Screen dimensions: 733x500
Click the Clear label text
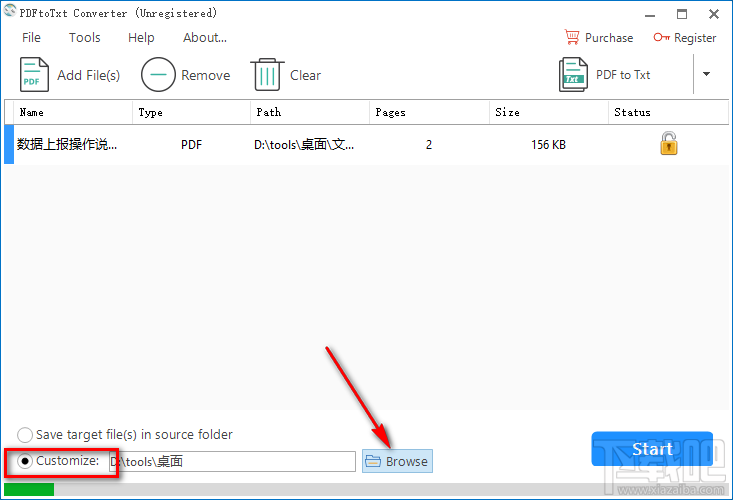305,75
